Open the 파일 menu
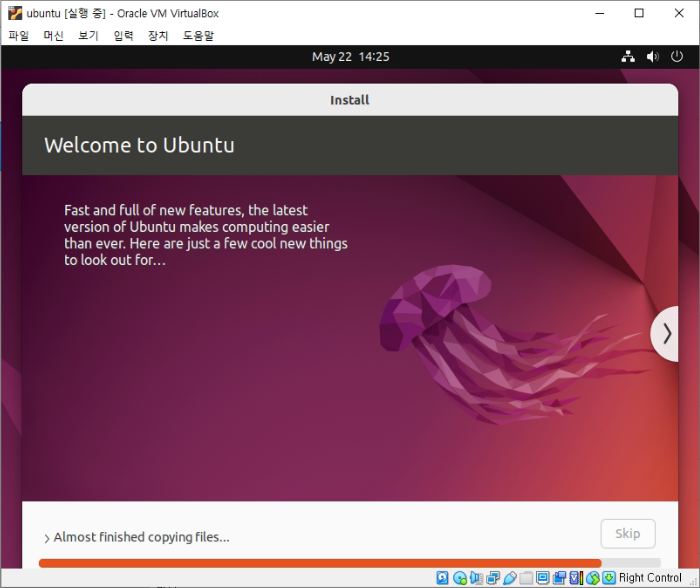700x588 pixels. (x=19, y=35)
